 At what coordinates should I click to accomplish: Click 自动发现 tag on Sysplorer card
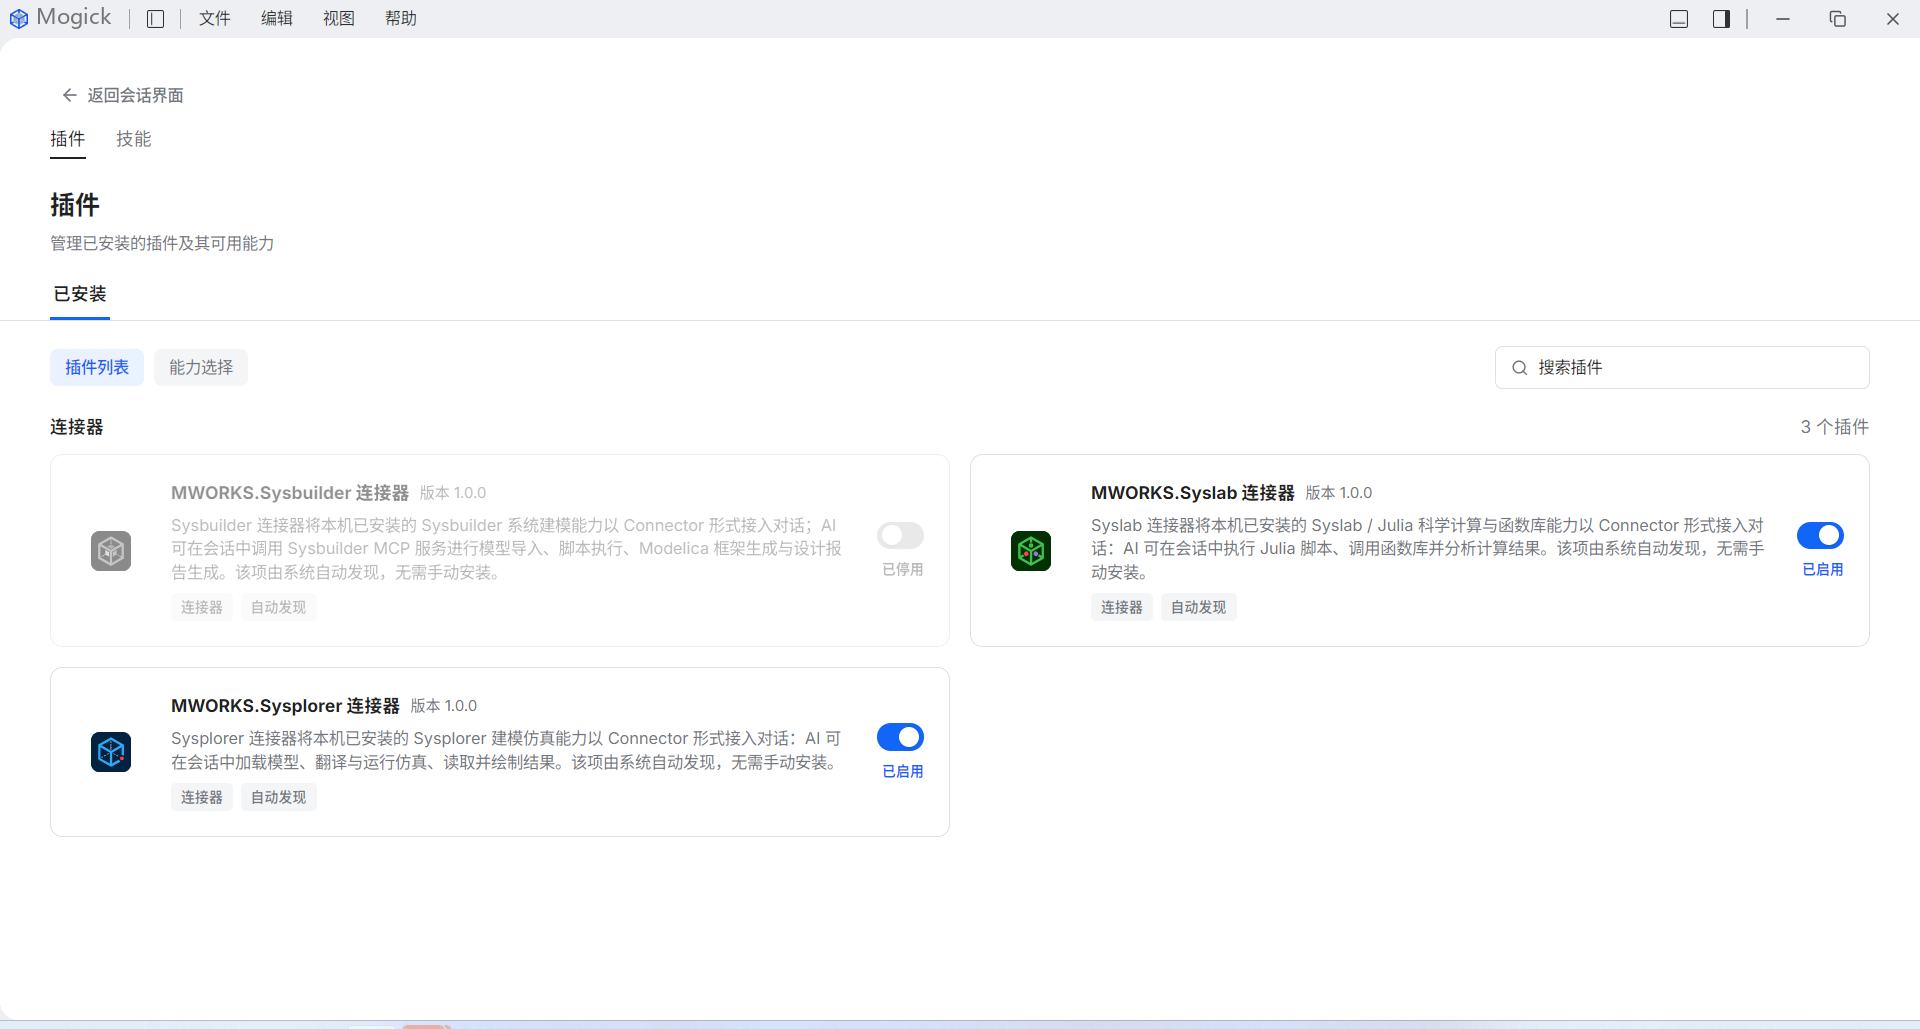click(x=279, y=797)
